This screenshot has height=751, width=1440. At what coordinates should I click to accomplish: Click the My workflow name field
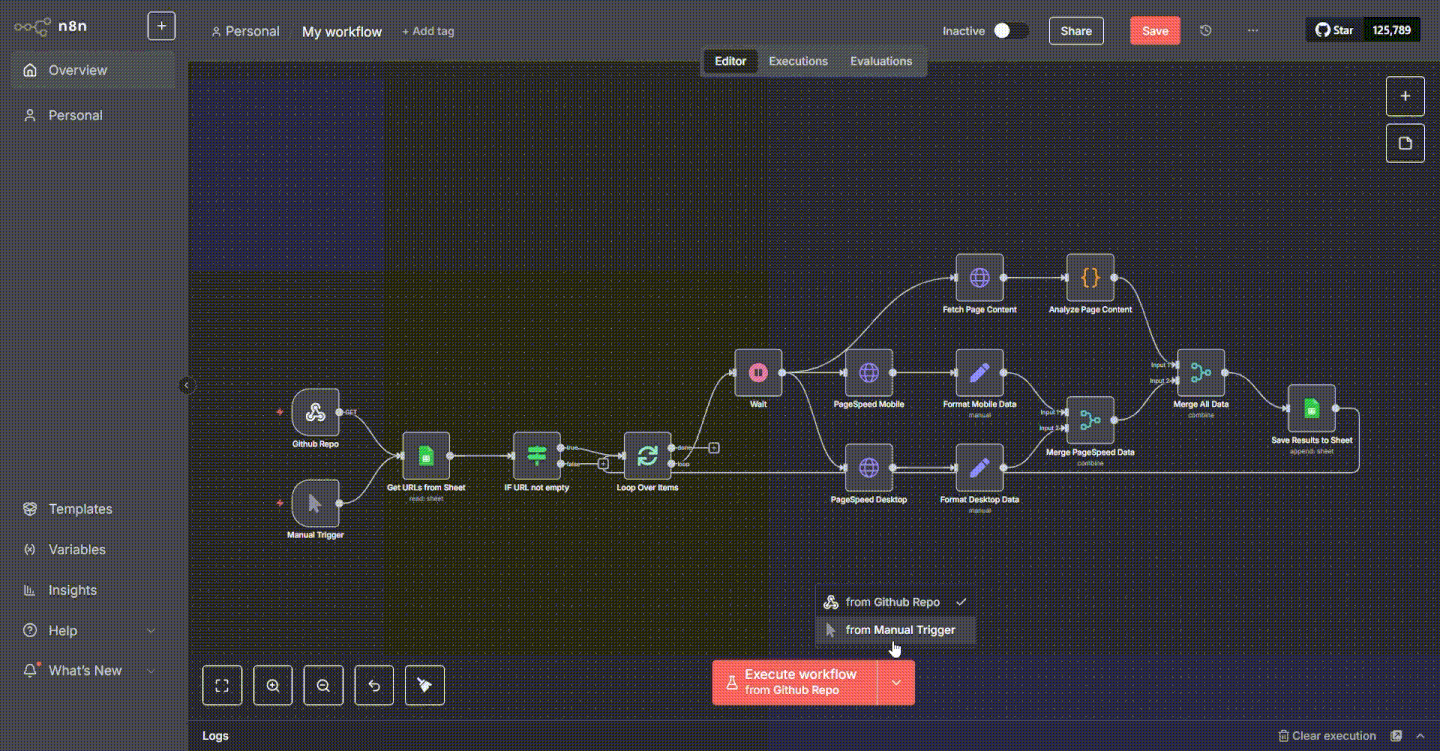coord(342,31)
